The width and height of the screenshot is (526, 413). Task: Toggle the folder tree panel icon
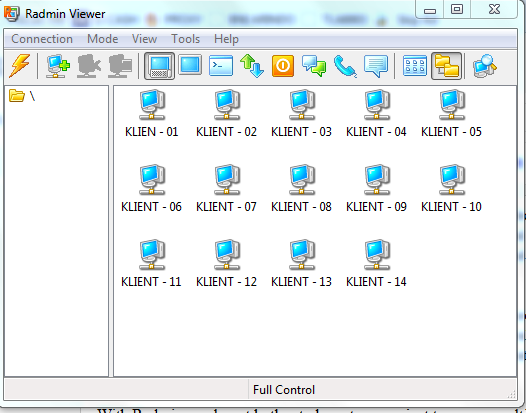point(446,66)
